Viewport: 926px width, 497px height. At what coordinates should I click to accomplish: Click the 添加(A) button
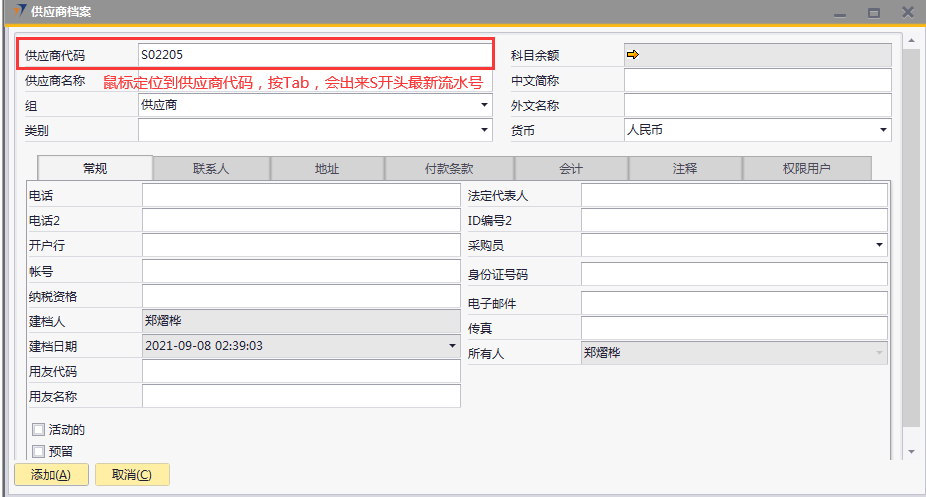51,475
